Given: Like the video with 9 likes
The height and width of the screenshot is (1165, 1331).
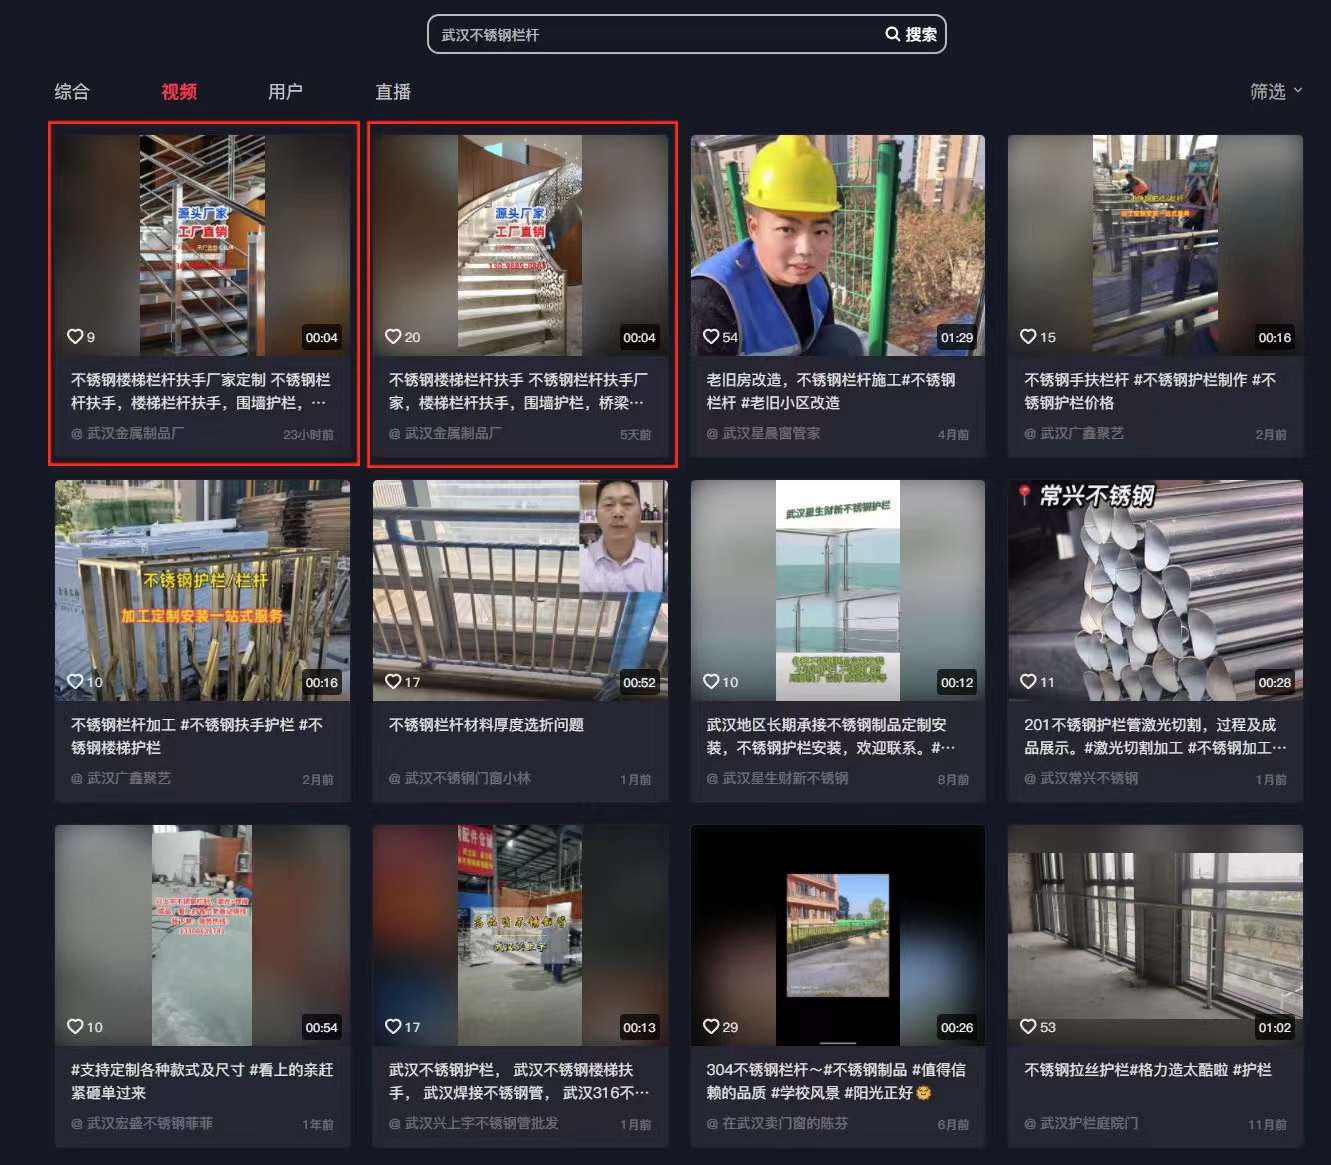Looking at the screenshot, I should [75, 337].
